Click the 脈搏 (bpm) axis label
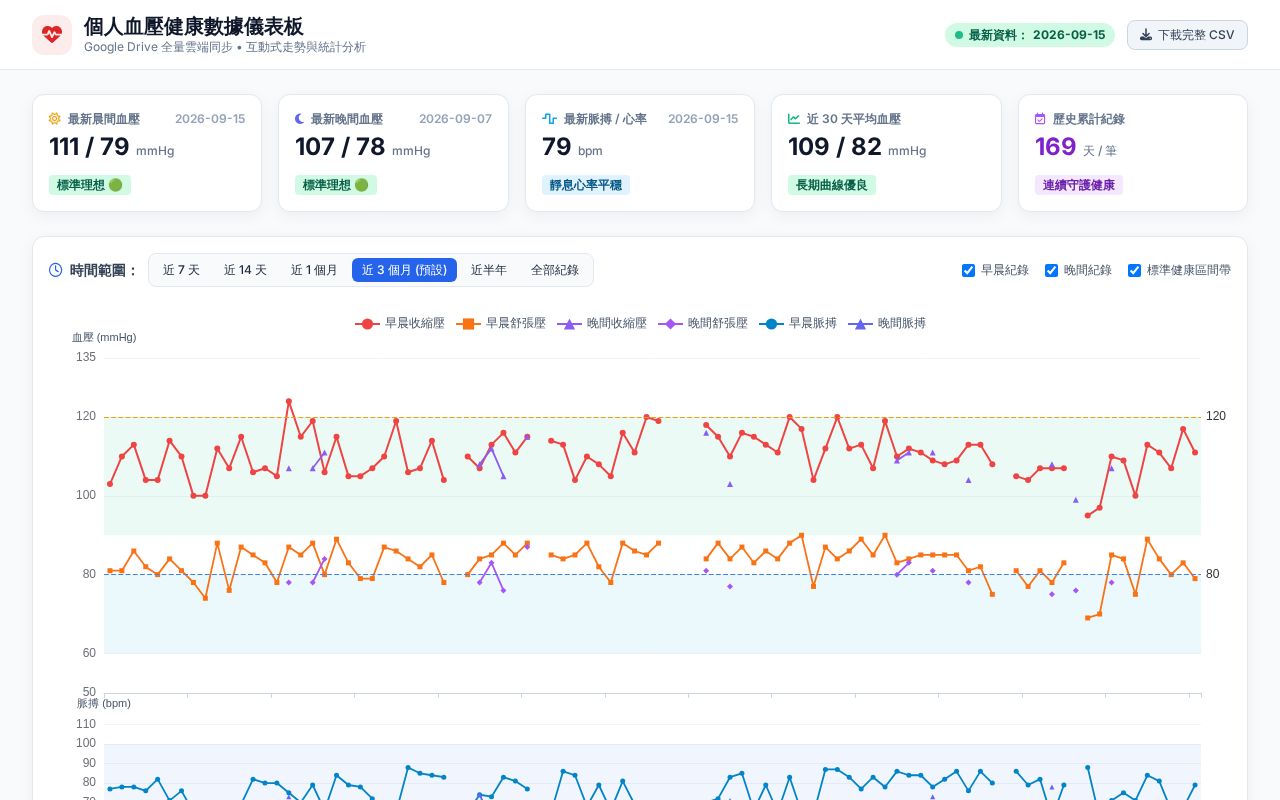 coord(104,704)
